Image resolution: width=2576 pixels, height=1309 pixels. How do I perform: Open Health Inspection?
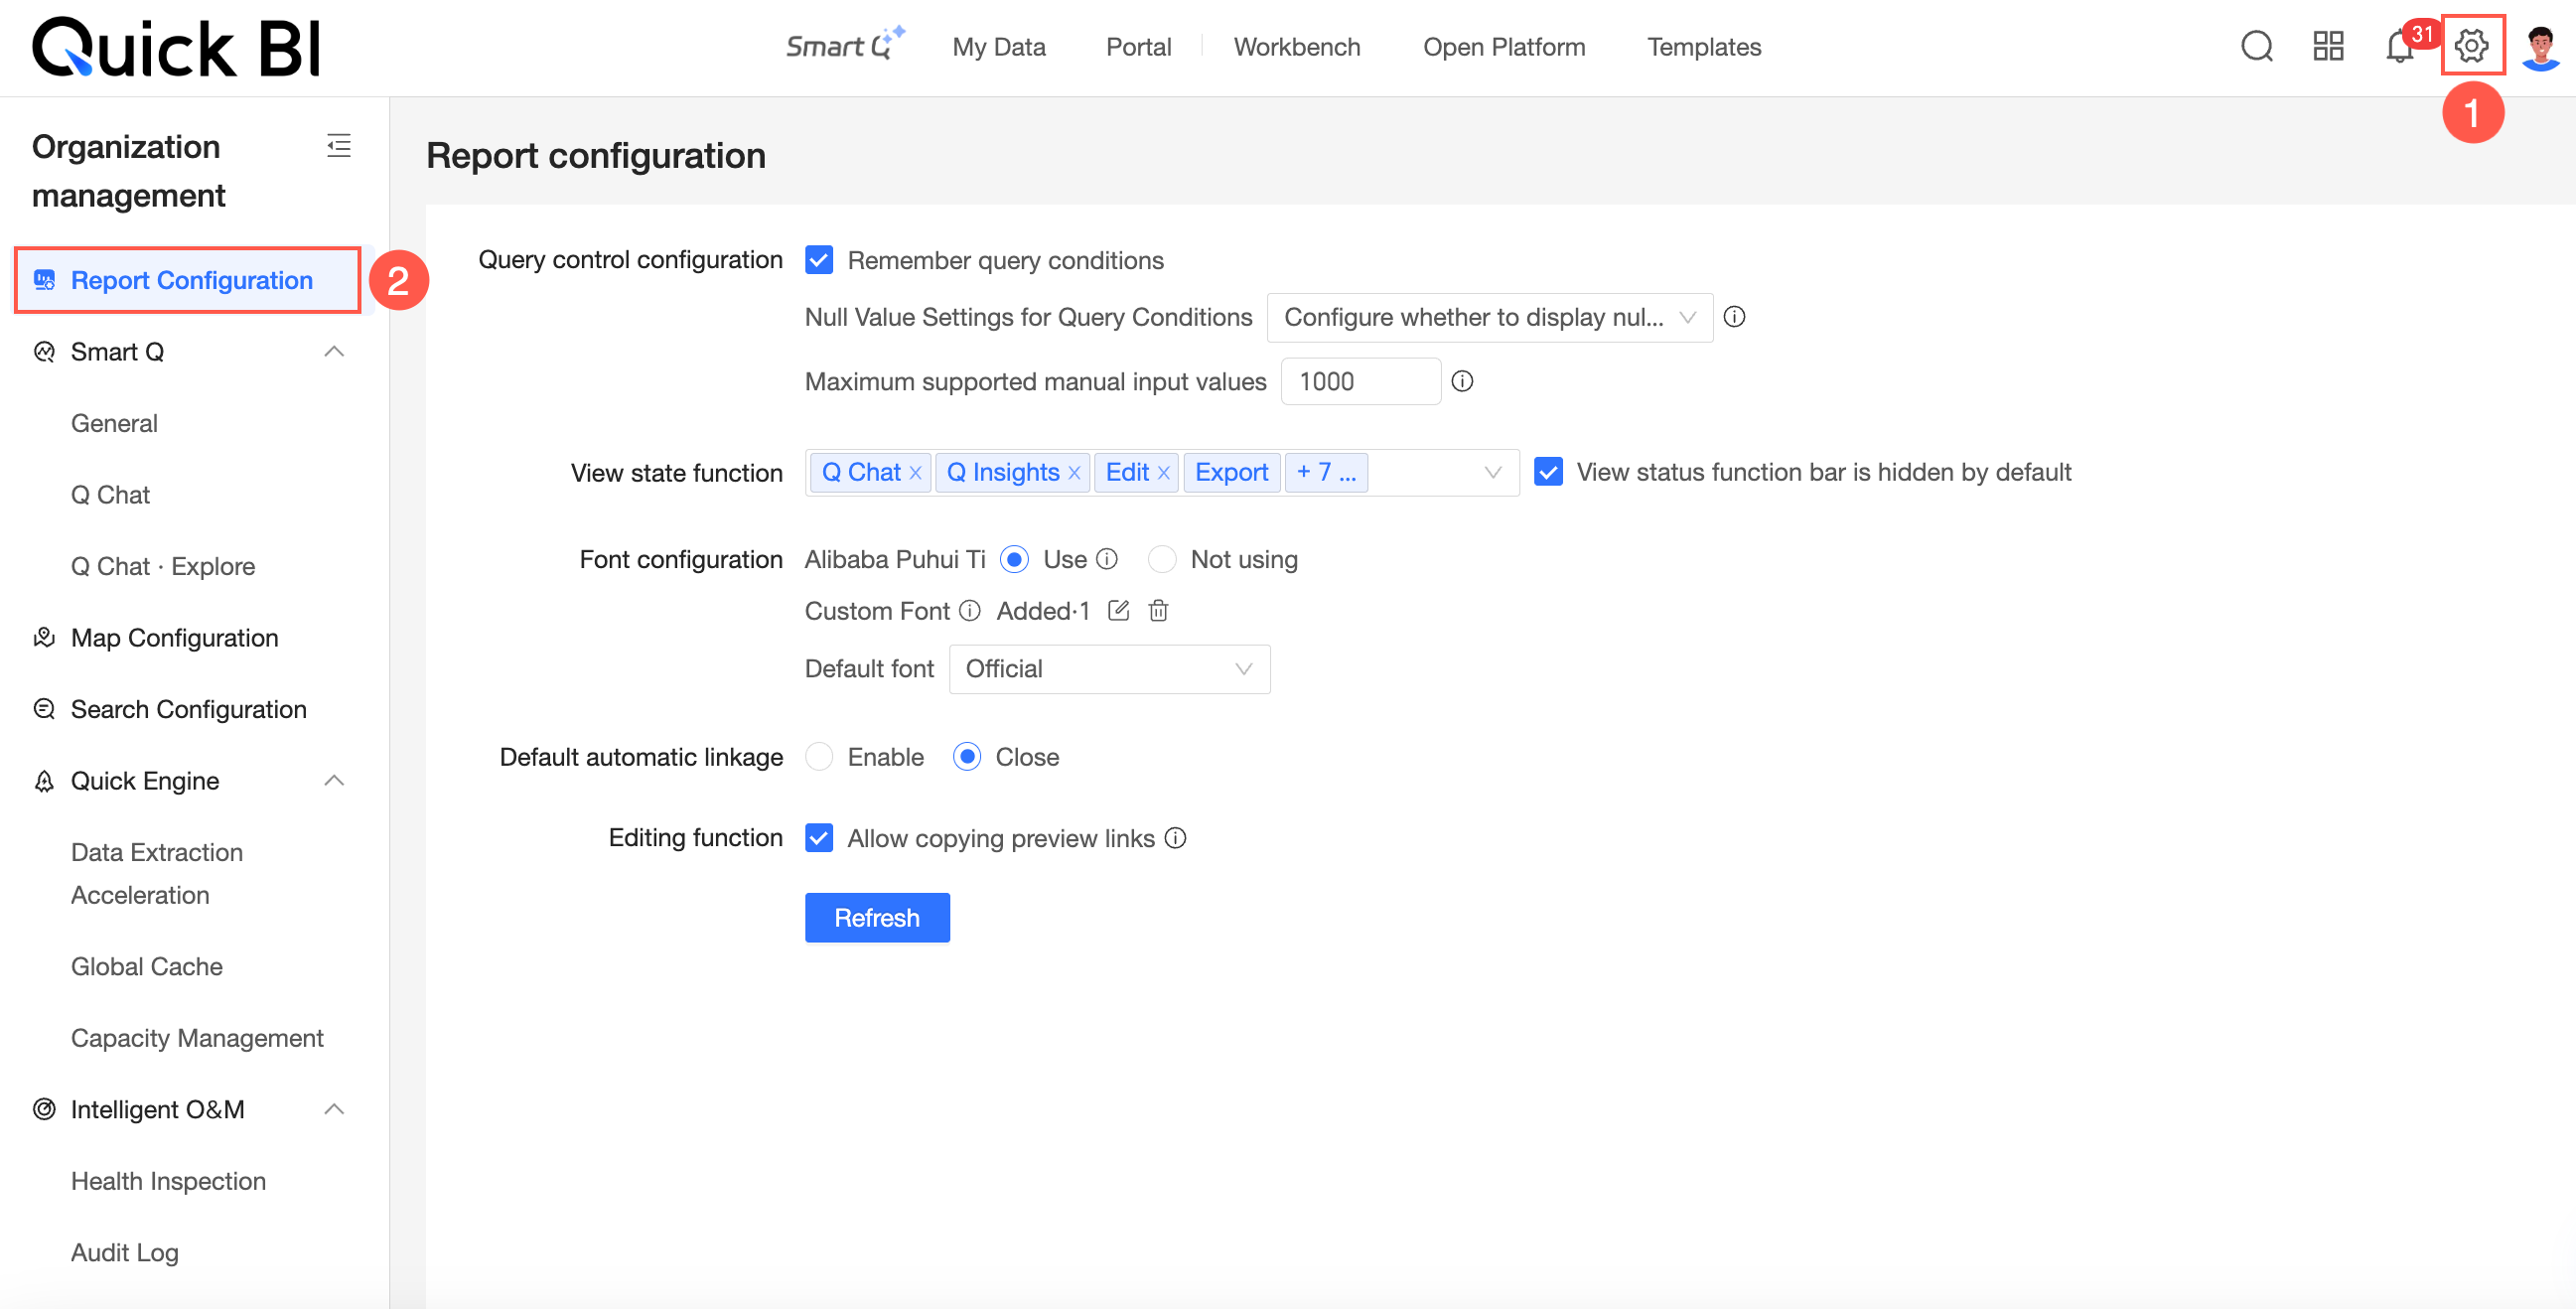click(168, 1181)
